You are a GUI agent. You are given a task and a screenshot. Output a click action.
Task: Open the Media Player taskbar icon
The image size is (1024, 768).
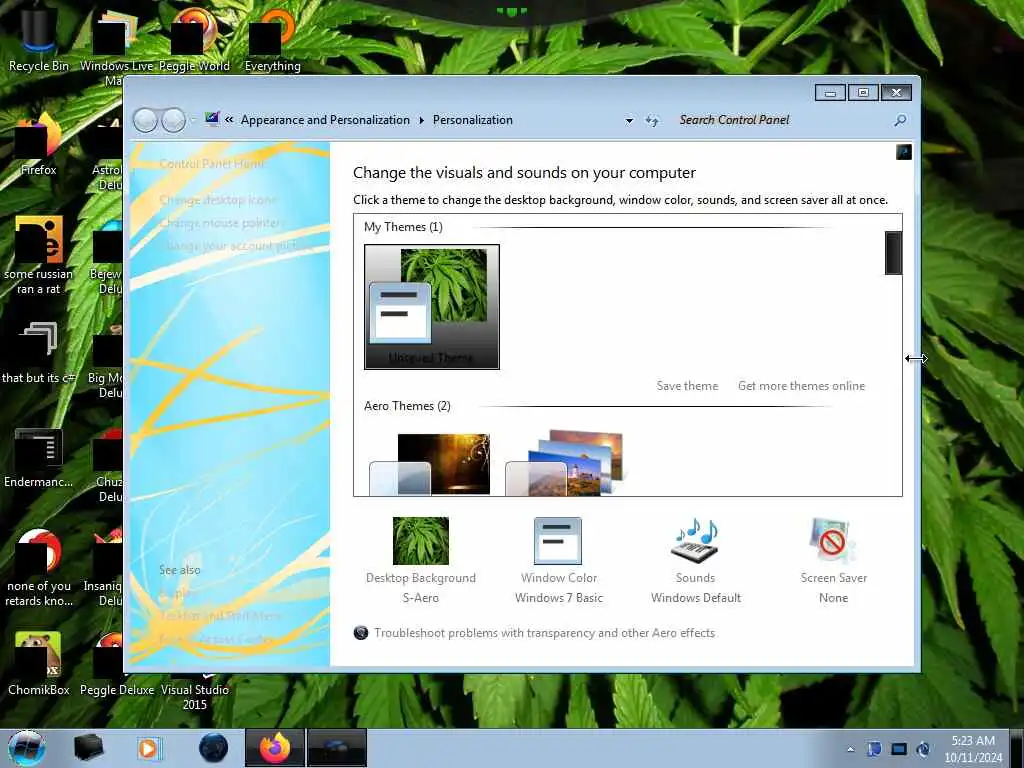pos(149,748)
